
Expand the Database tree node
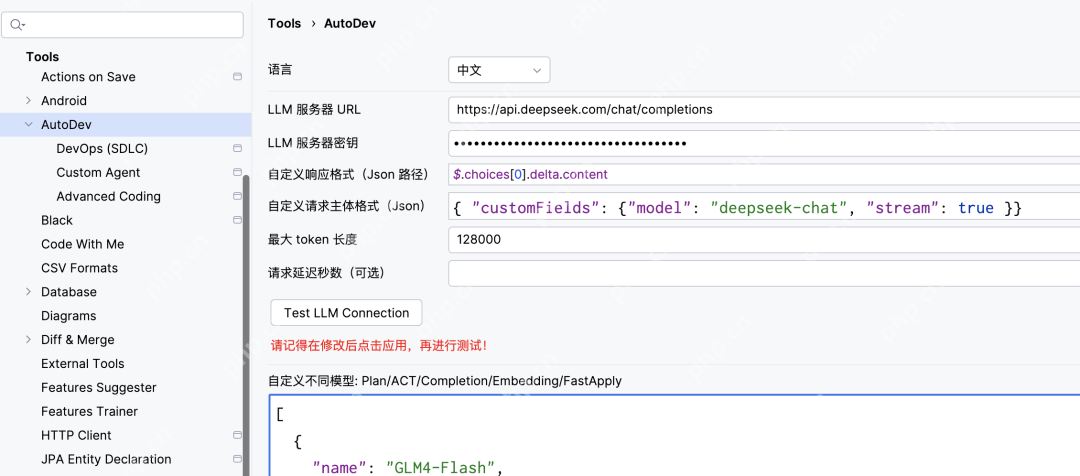(28, 291)
